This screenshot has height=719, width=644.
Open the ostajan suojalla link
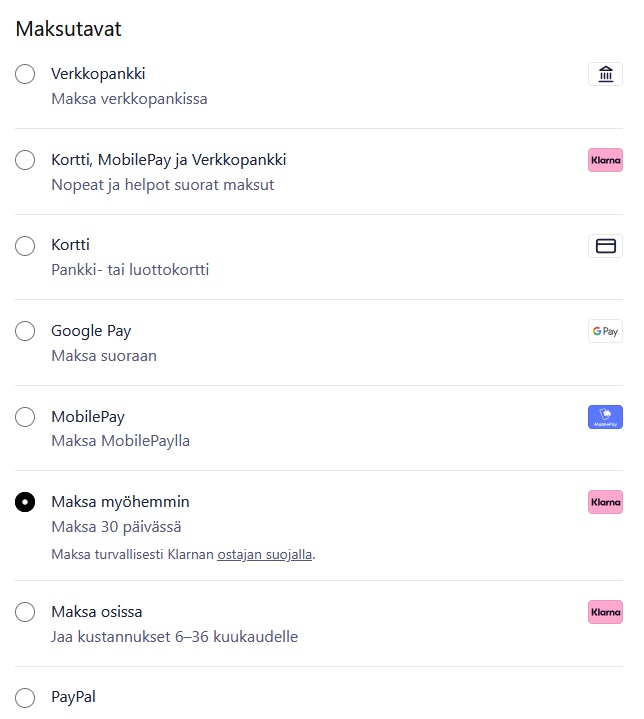tap(264, 554)
